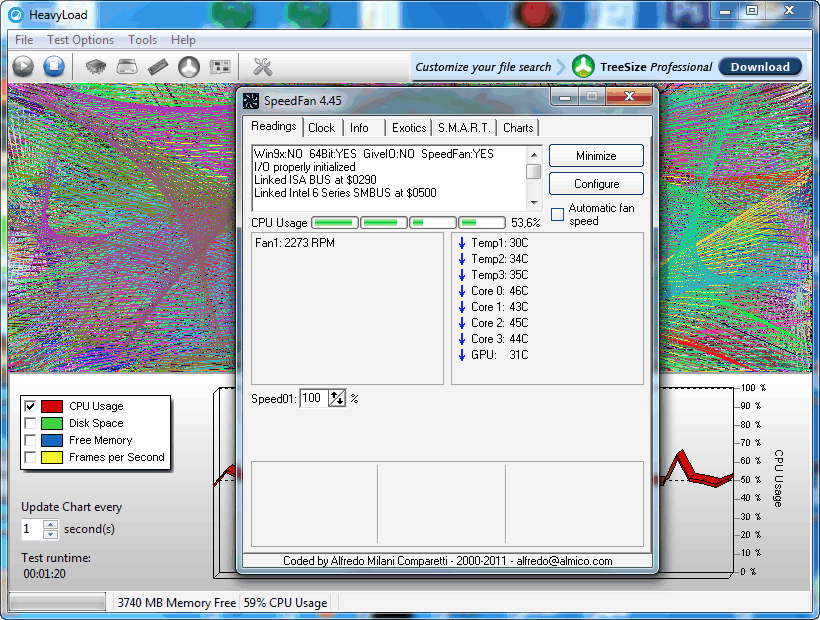
Task: Open the Test Options menu
Action: click(80, 40)
